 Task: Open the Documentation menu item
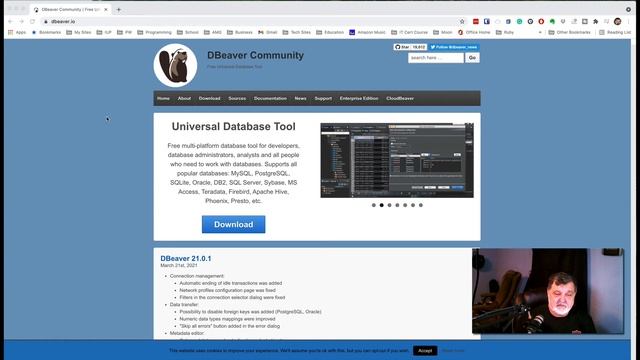coord(270,98)
